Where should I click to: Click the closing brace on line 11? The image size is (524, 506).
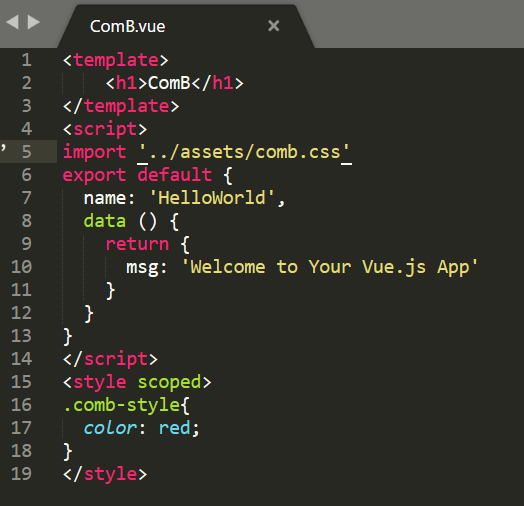pyautogui.click(x=110, y=290)
